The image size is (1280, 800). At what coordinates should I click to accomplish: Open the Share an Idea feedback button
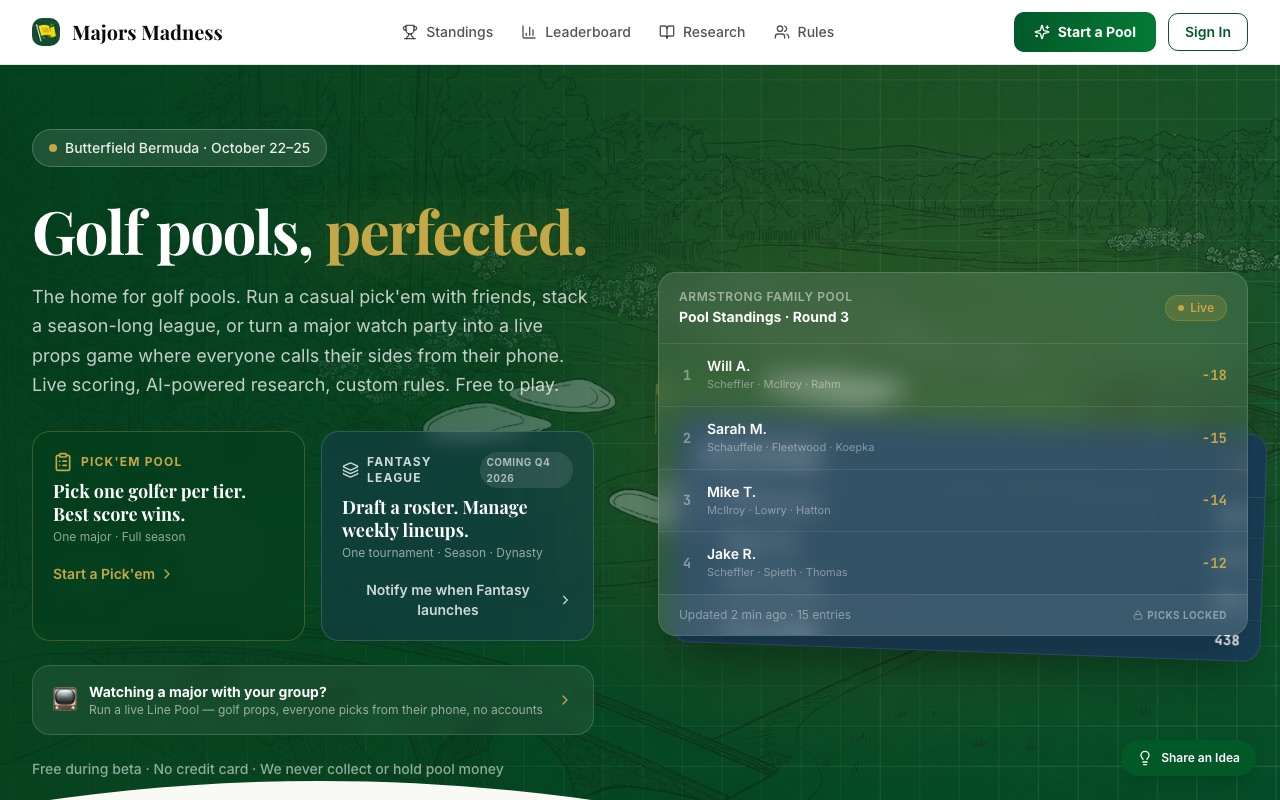pyautogui.click(x=1189, y=758)
